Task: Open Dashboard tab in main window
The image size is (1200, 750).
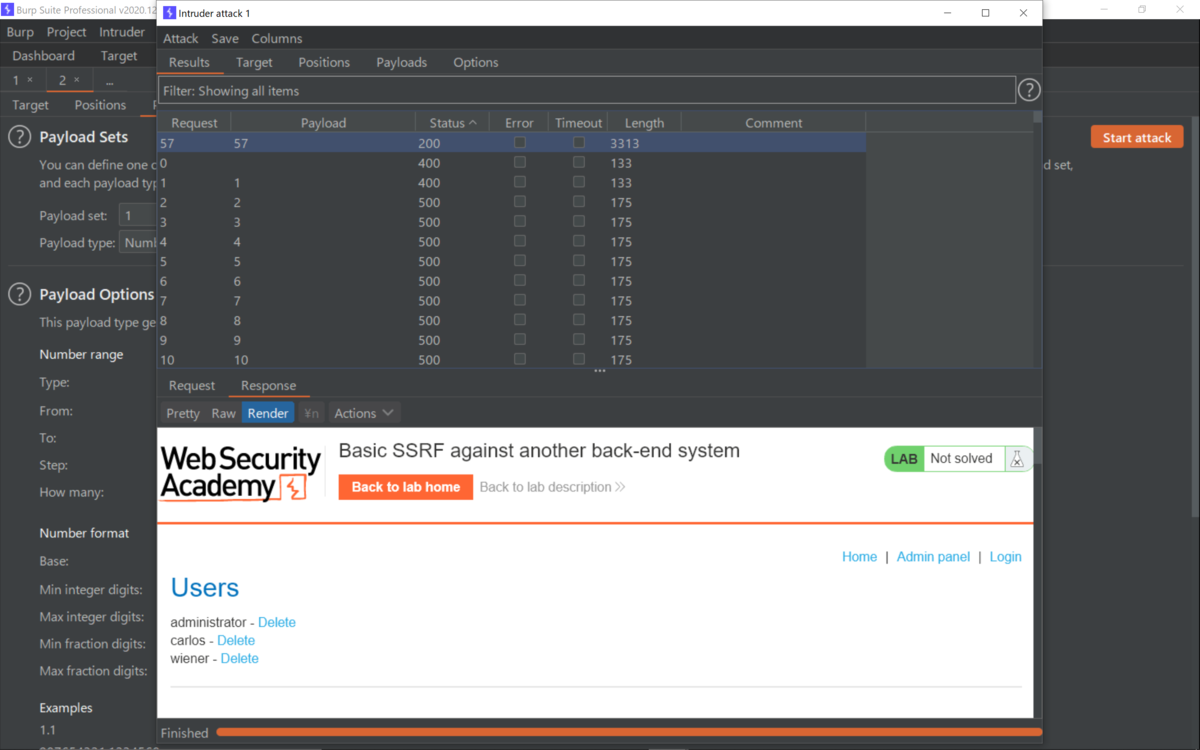Action: pyautogui.click(x=43, y=56)
